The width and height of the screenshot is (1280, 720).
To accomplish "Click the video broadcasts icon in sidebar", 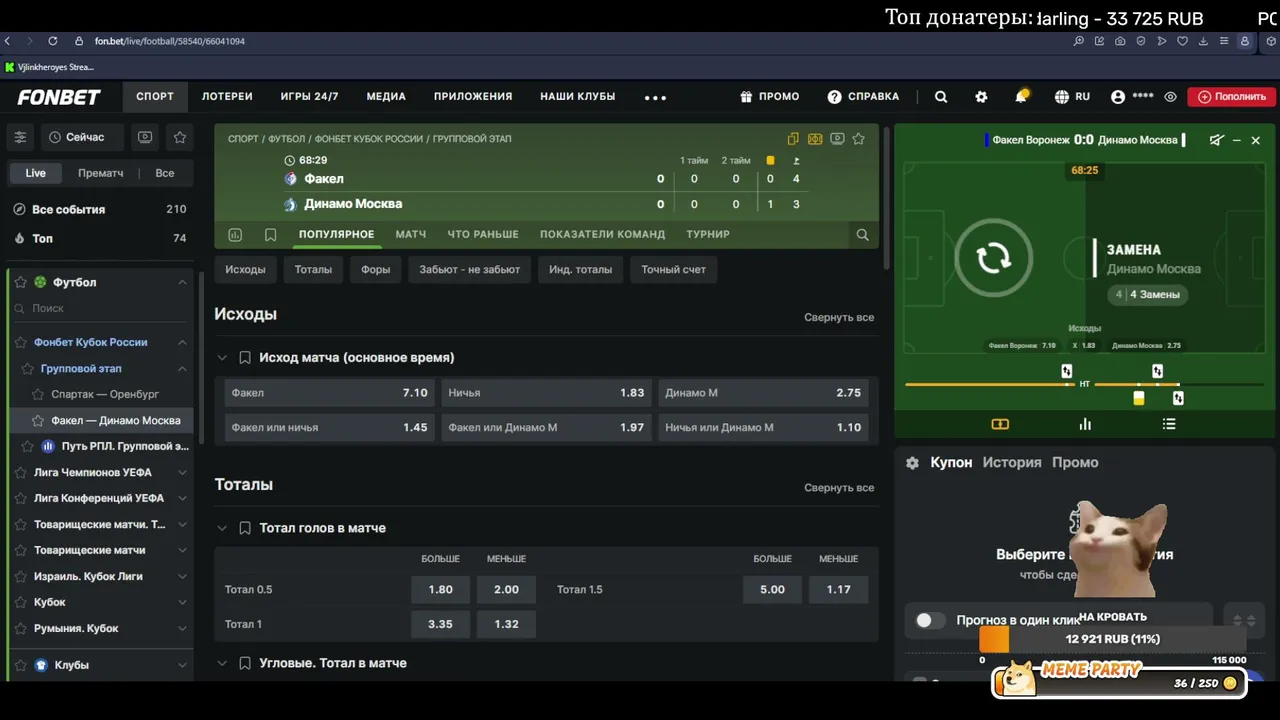I will point(145,137).
